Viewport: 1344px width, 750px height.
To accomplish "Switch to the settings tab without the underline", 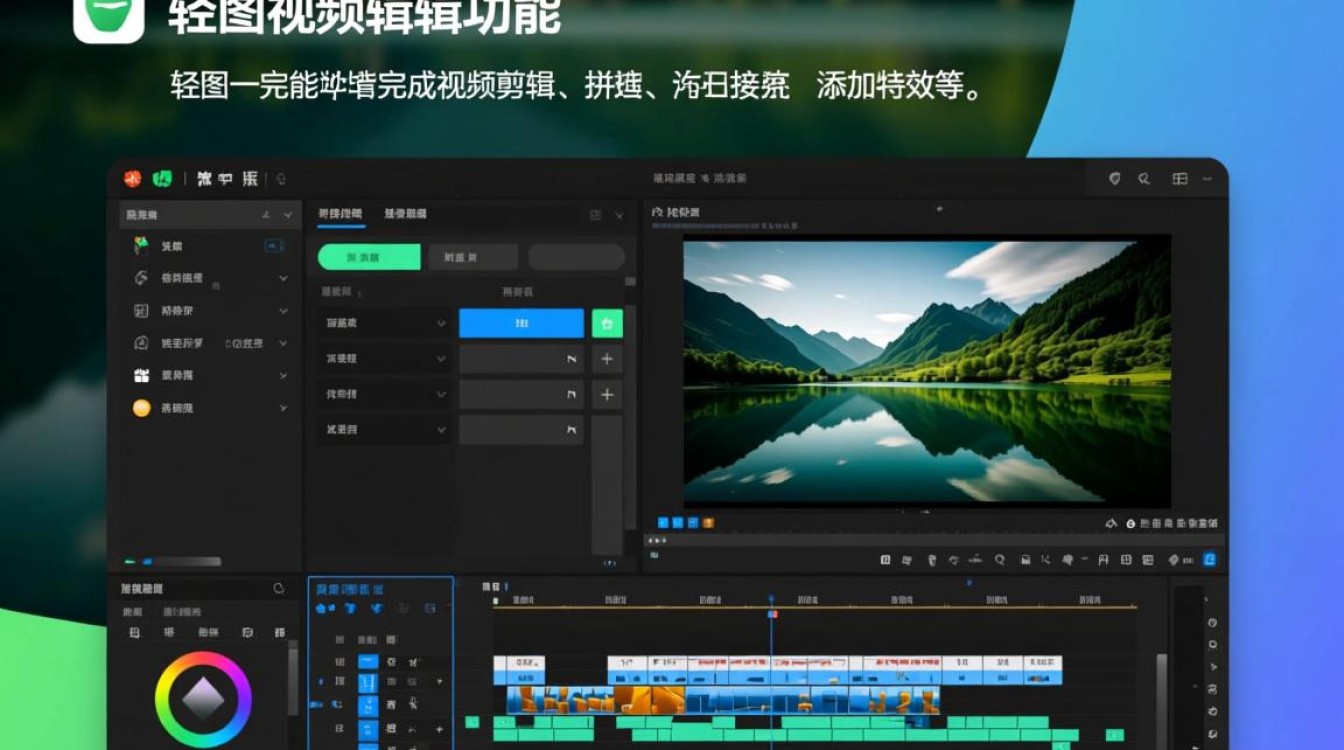I will point(405,214).
